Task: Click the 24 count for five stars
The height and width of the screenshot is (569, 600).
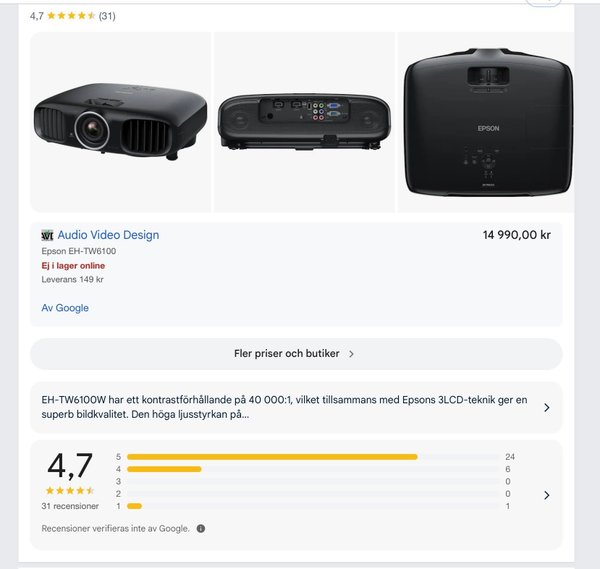Action: point(510,457)
